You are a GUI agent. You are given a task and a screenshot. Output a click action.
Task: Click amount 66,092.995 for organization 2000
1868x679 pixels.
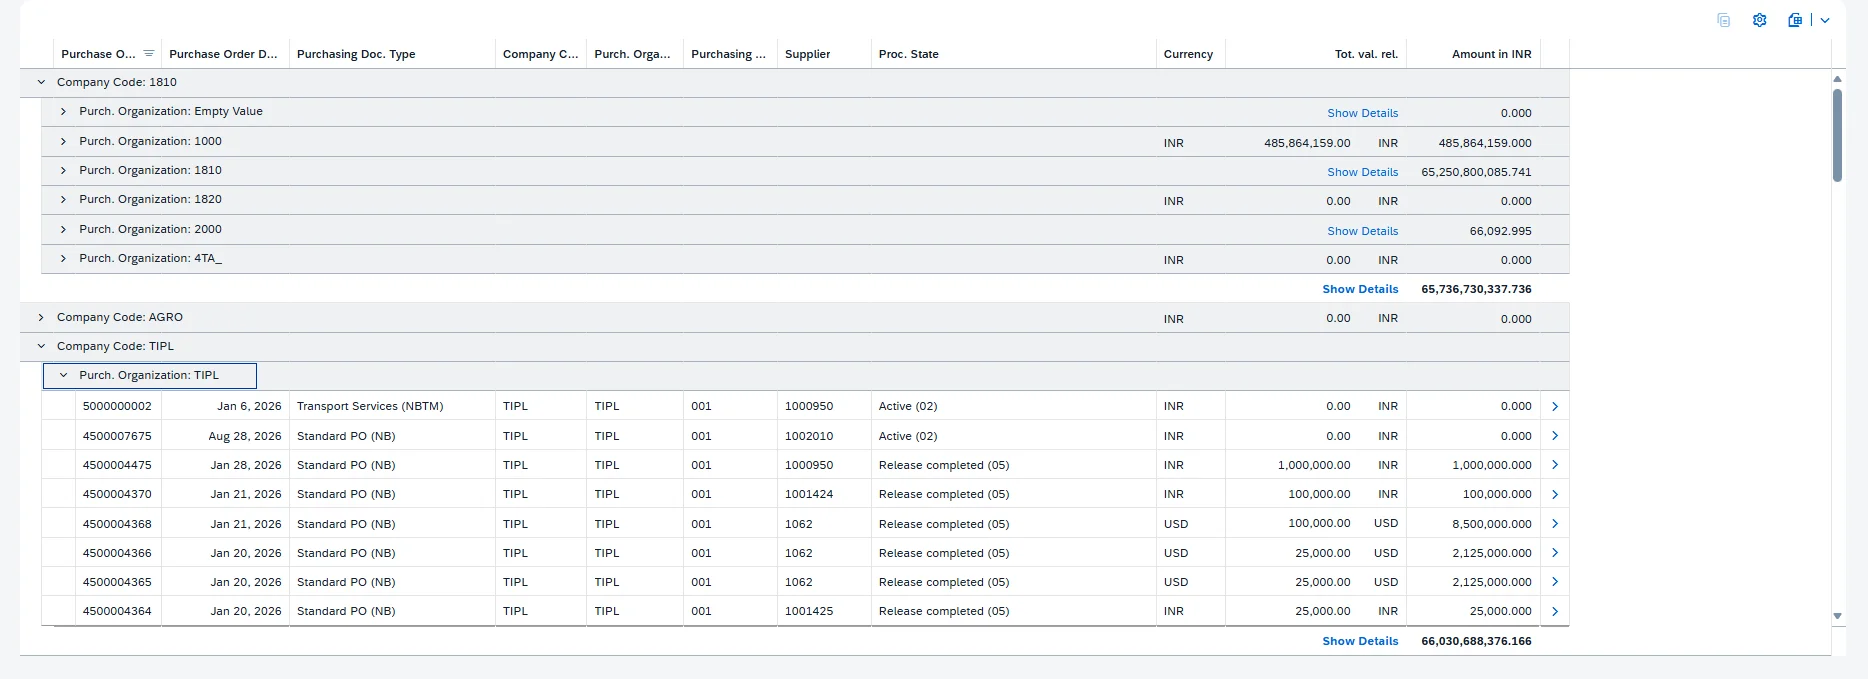coord(1500,231)
